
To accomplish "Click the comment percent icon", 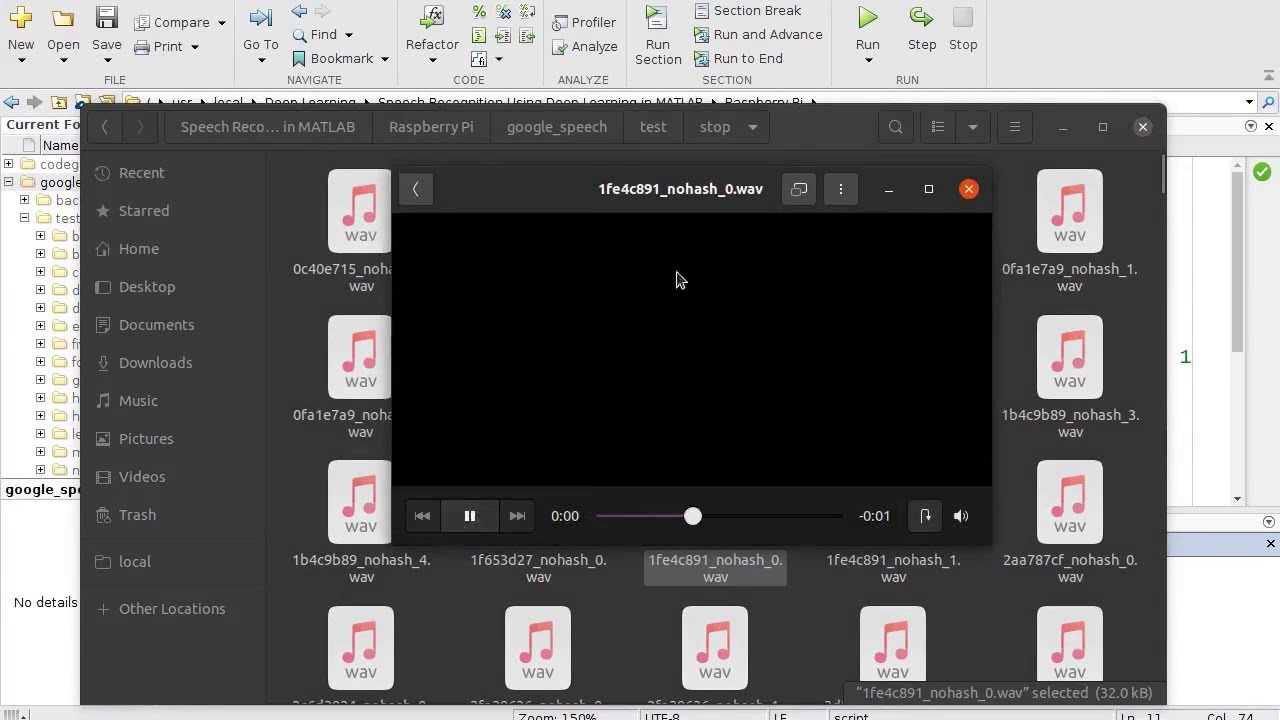I will (479, 12).
